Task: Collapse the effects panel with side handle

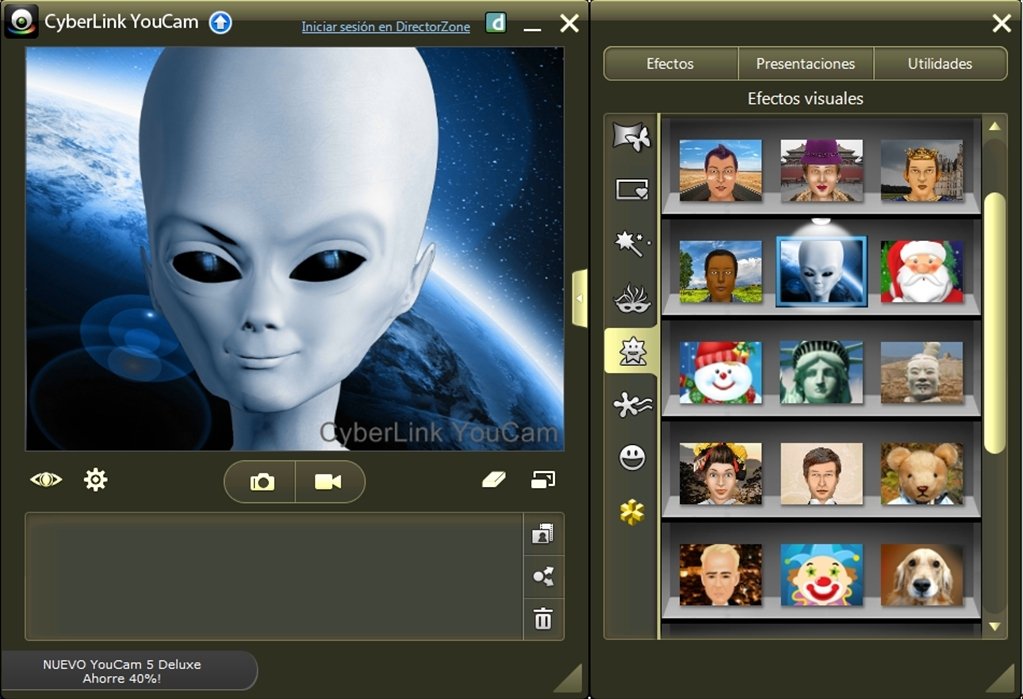Action: click(579, 298)
